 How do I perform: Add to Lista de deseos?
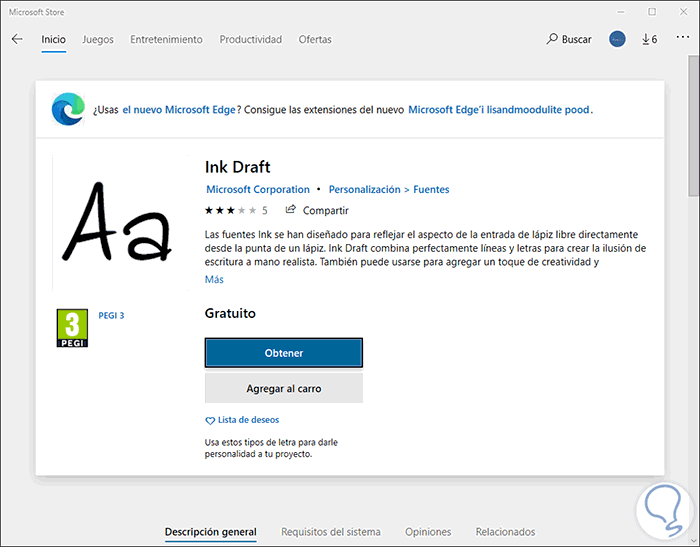tap(248, 420)
